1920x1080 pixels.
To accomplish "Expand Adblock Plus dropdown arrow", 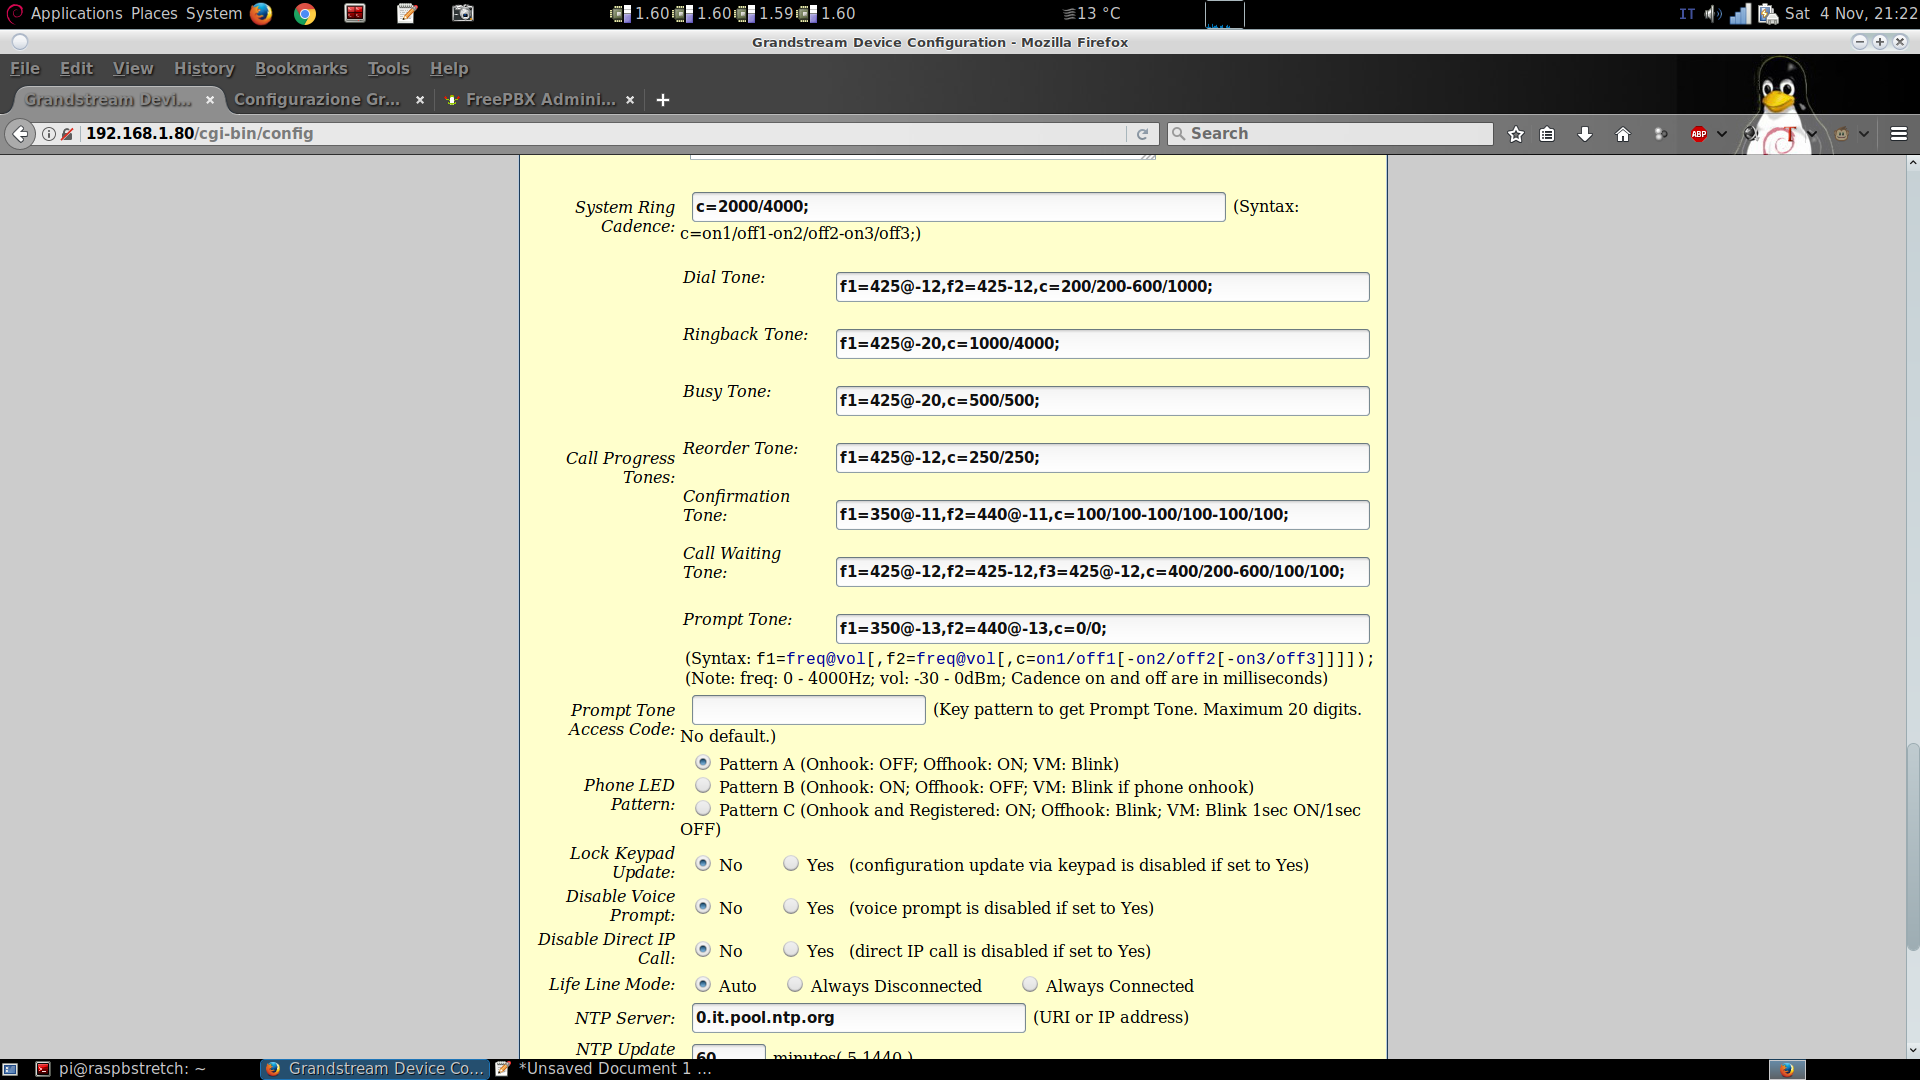I will 1722,134.
